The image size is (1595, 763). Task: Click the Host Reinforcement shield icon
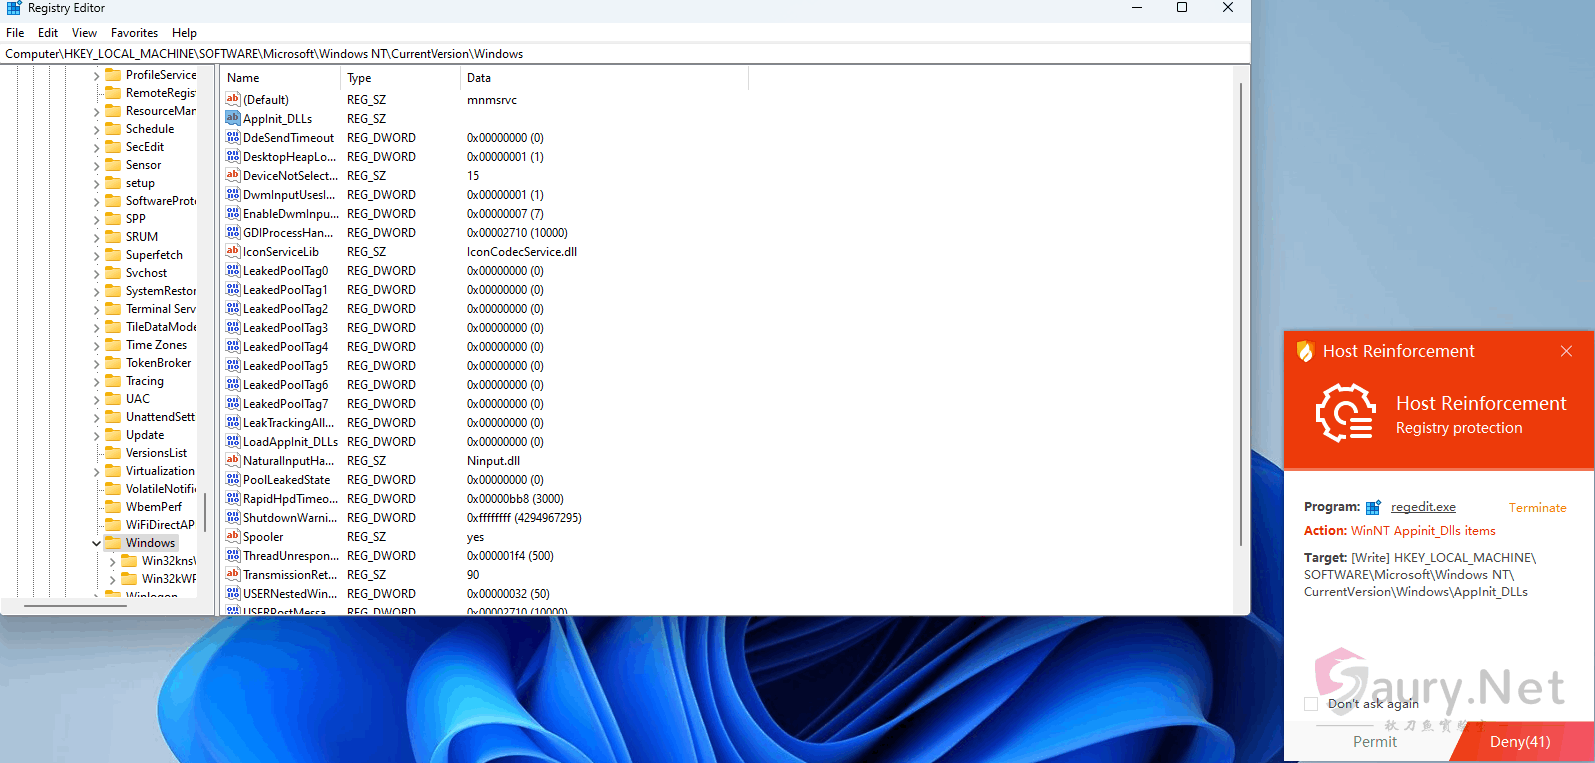[1304, 351]
